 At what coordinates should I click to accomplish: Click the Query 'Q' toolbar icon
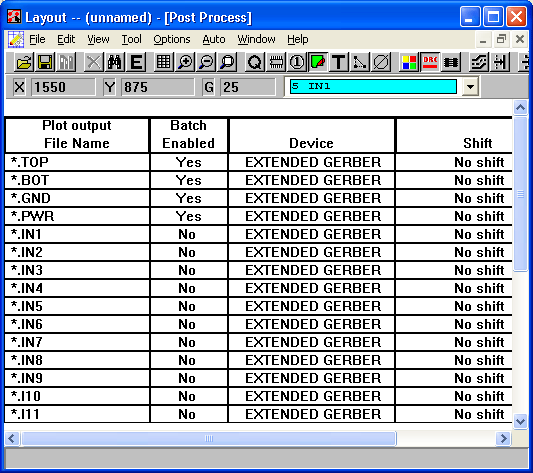[255, 62]
